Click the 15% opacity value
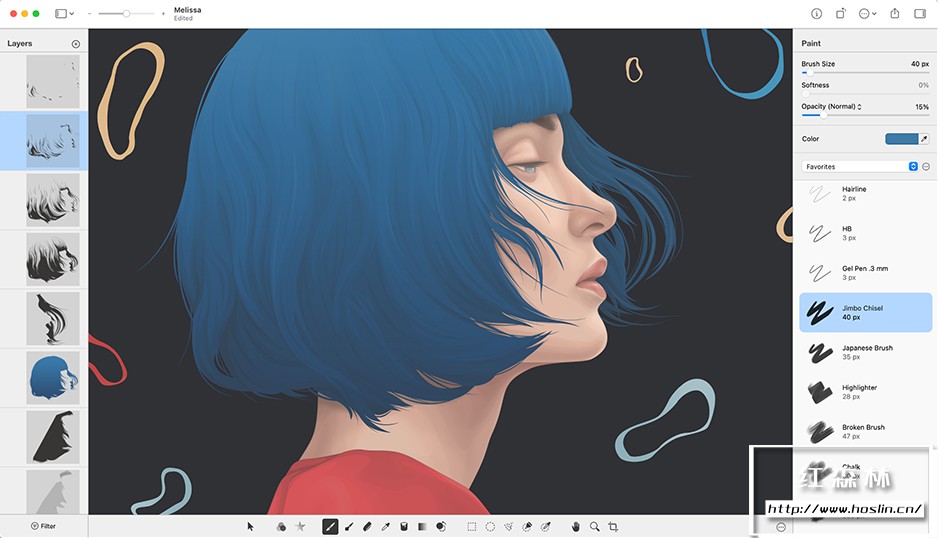Image resolution: width=938 pixels, height=538 pixels. 922,107
